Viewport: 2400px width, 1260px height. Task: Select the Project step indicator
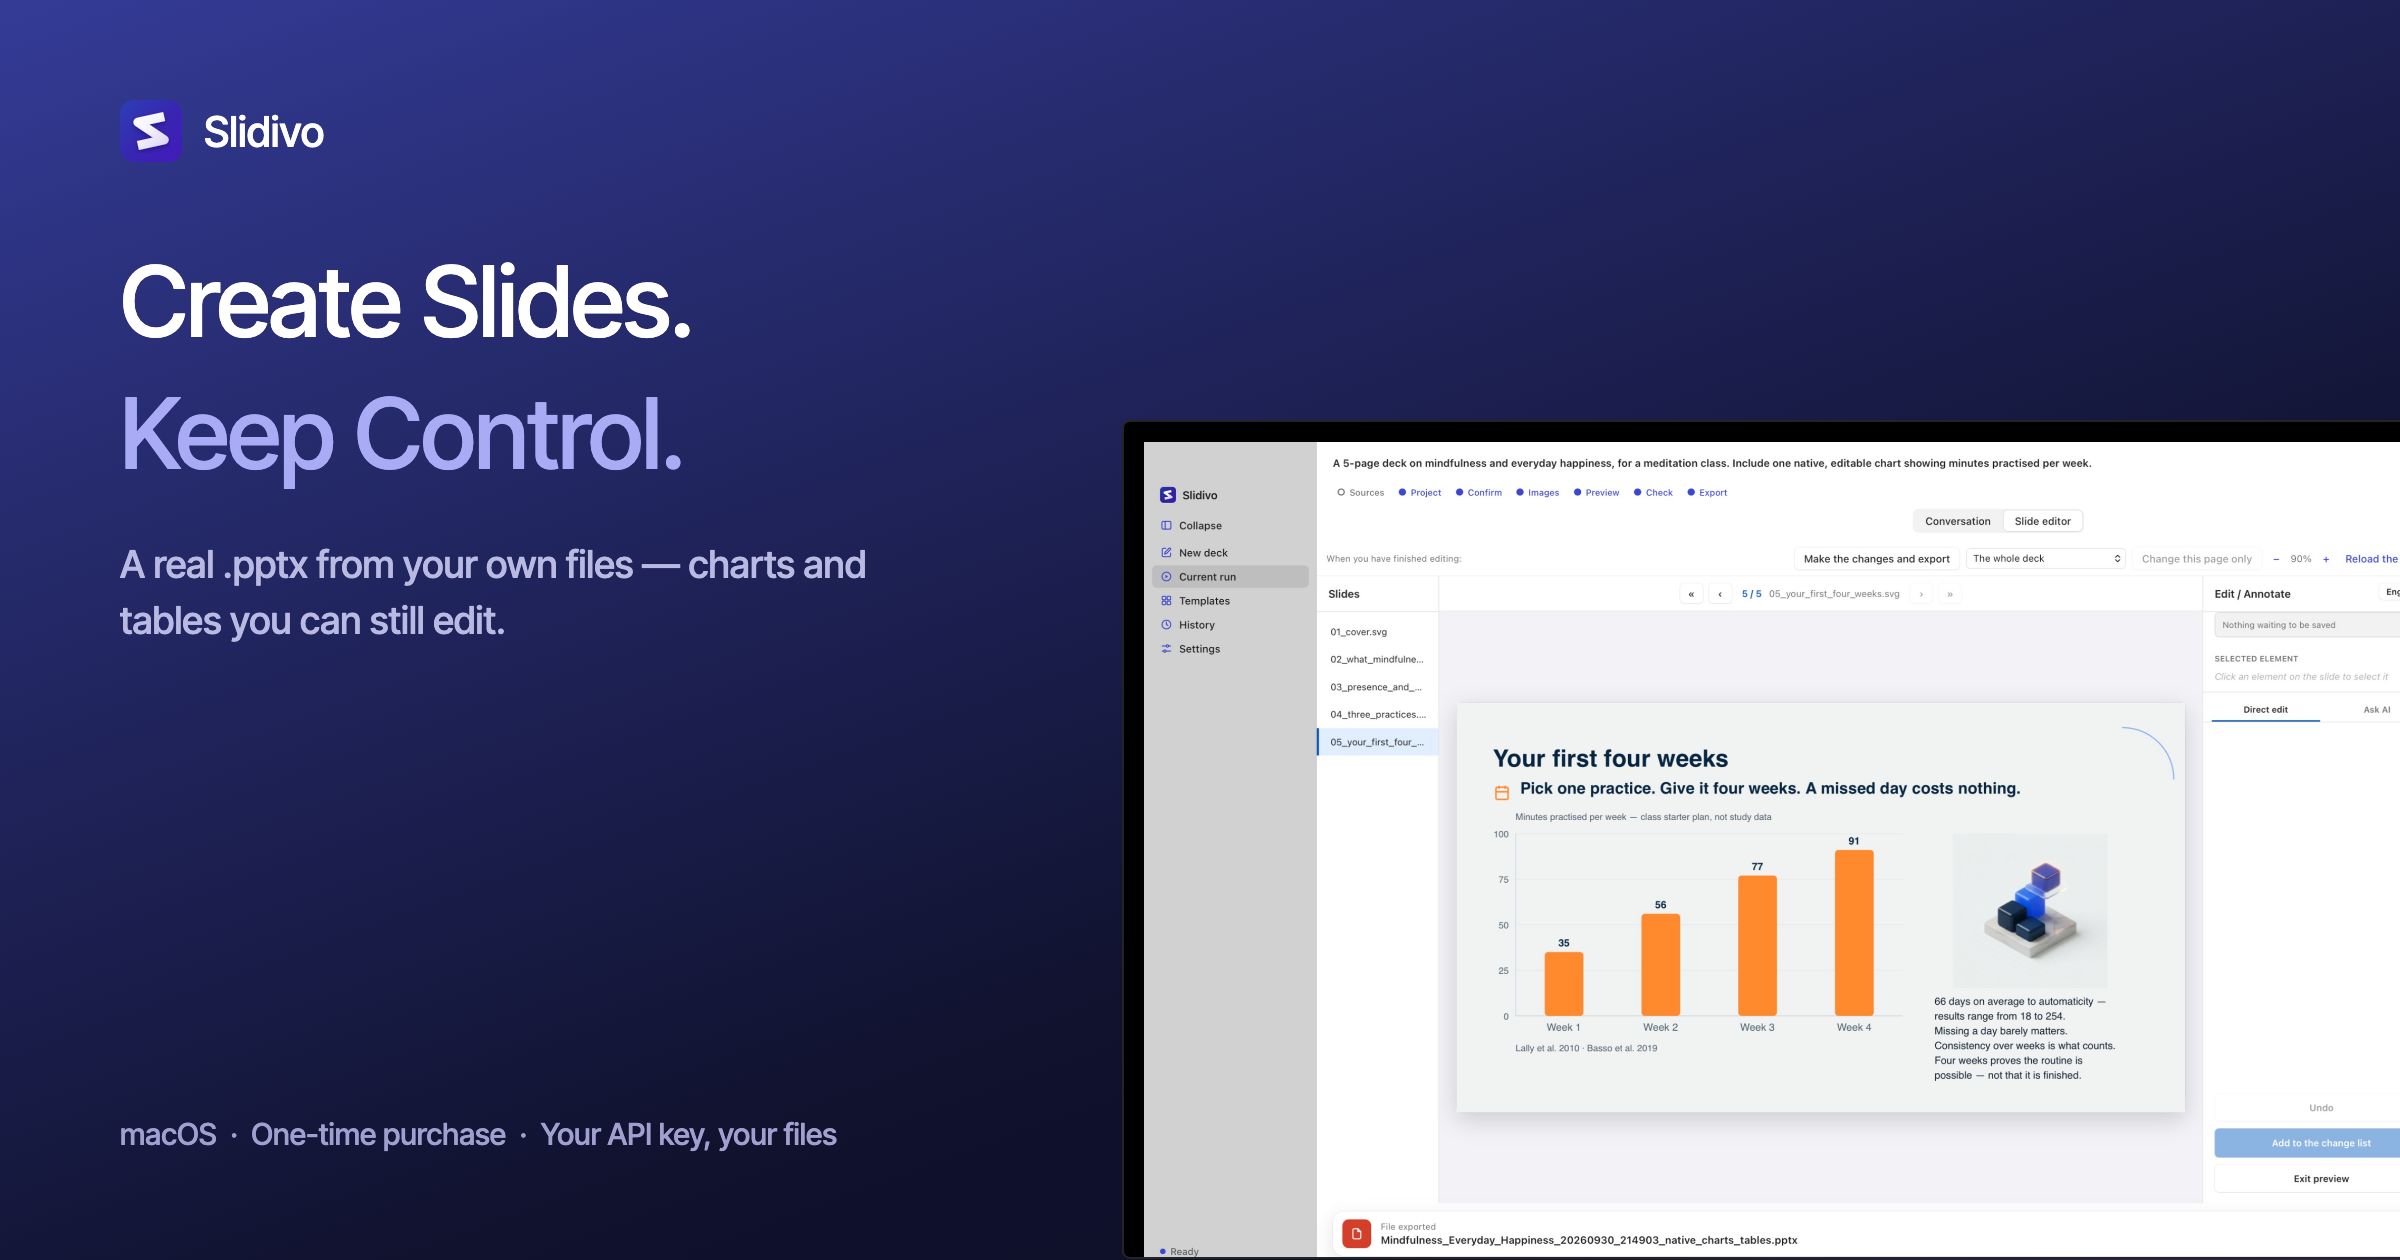coord(1420,493)
